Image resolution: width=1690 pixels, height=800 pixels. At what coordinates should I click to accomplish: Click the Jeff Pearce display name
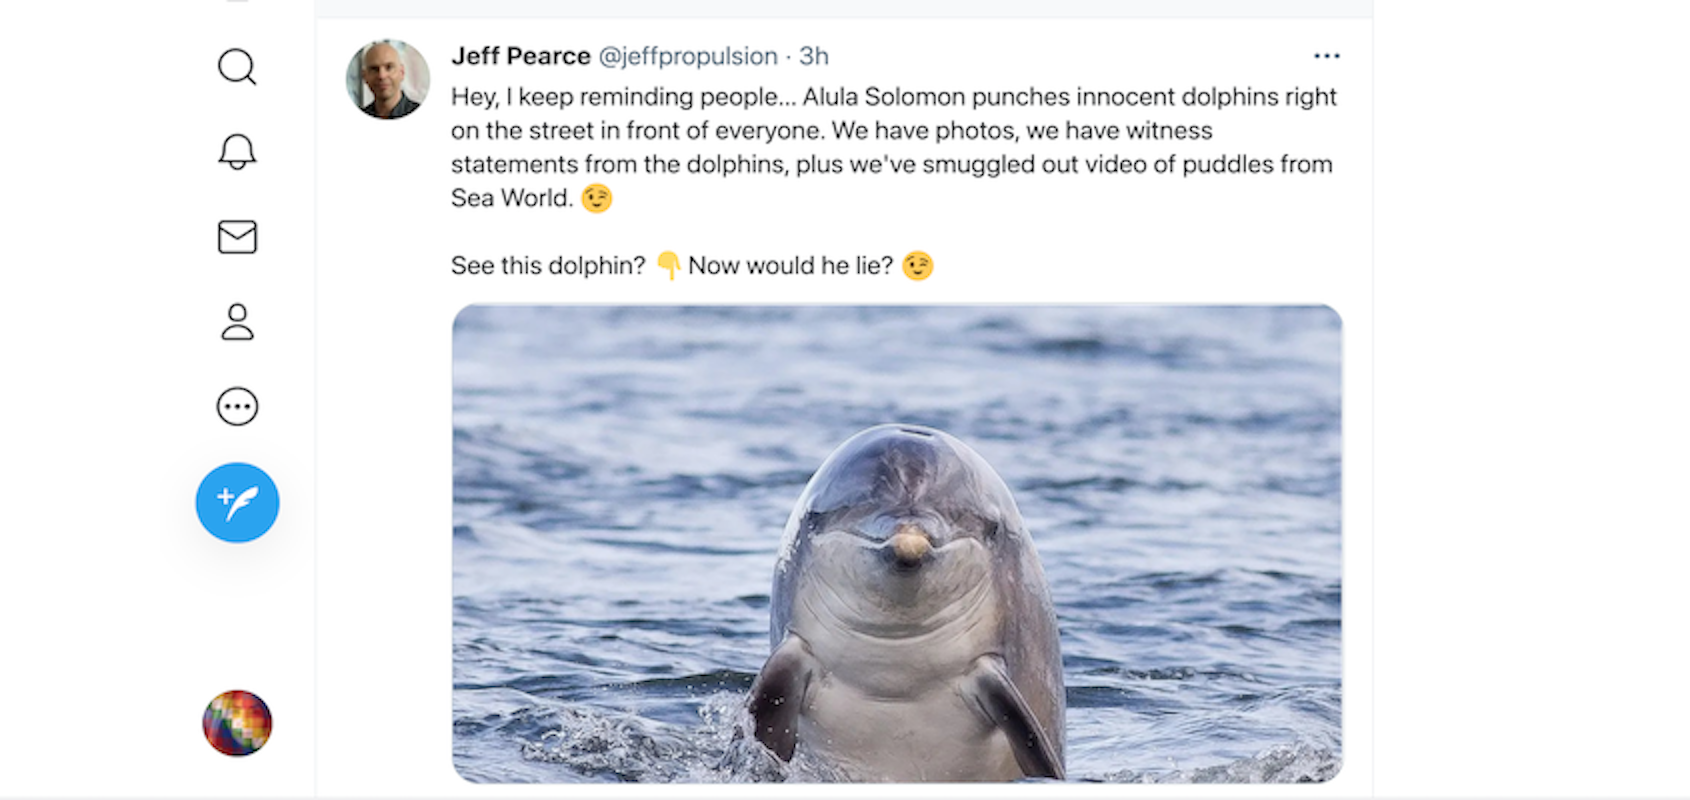[521, 56]
